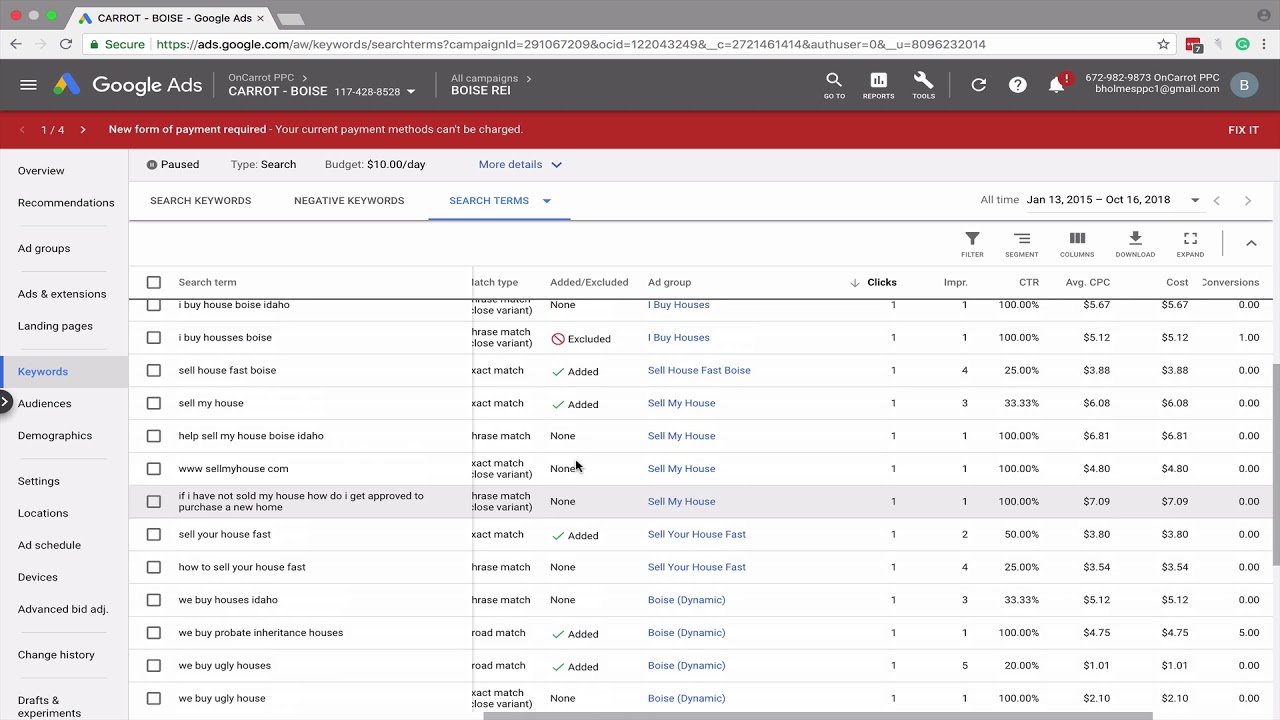Expand the collapsed side panel arrow

tap(5, 403)
